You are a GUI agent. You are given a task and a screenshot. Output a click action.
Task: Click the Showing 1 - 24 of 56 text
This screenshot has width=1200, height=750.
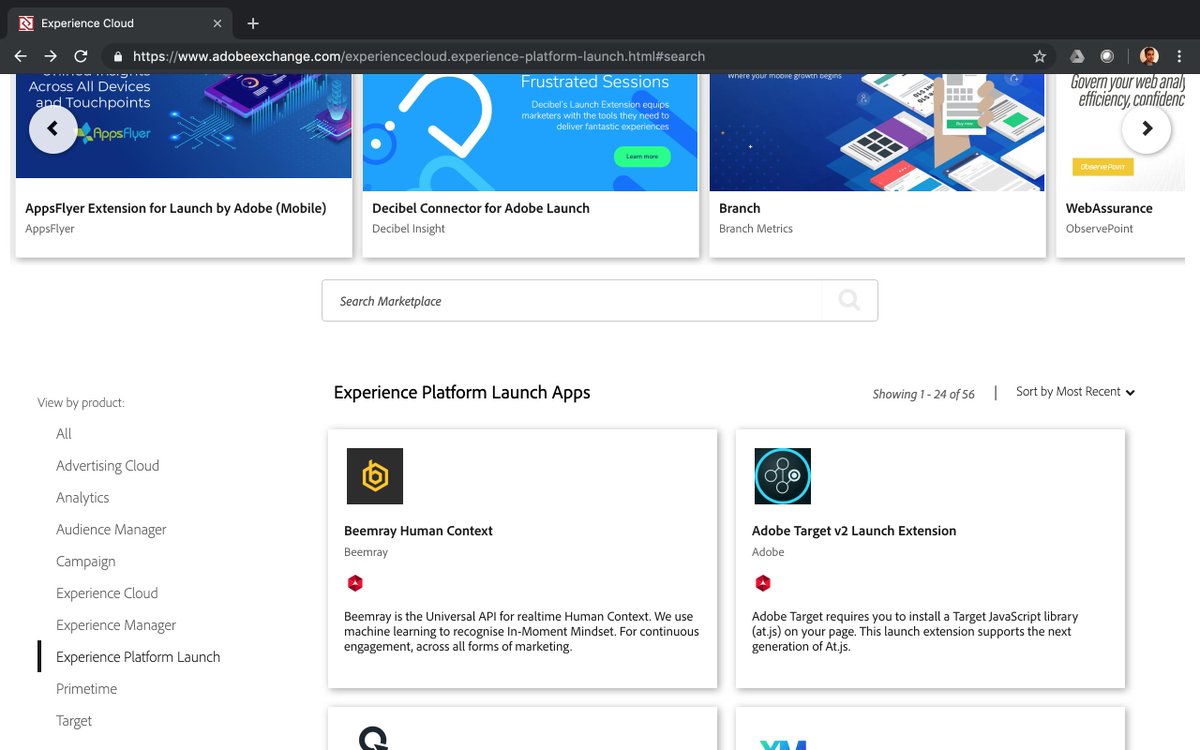923,394
